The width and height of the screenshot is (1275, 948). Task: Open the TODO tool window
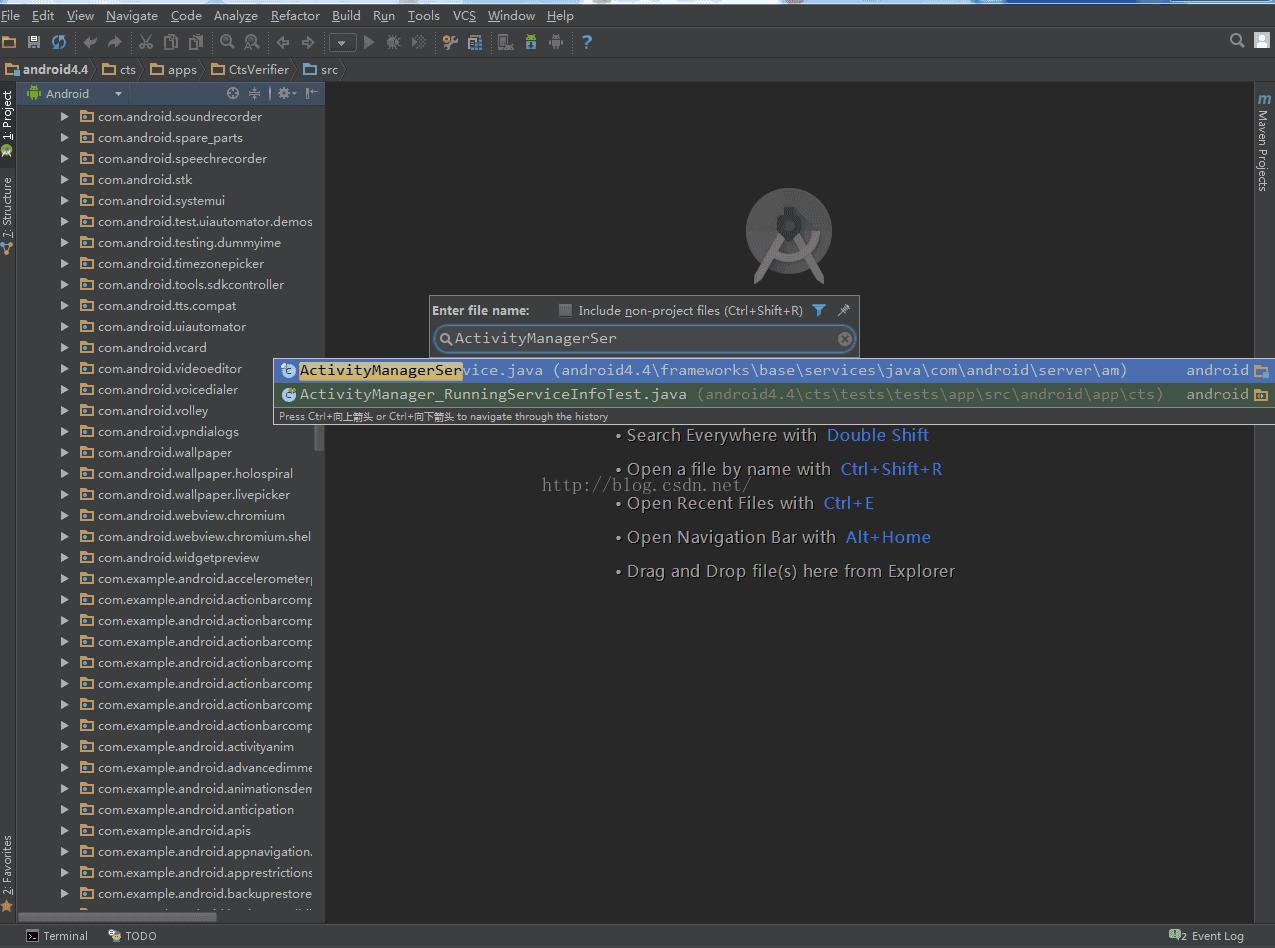(x=133, y=936)
